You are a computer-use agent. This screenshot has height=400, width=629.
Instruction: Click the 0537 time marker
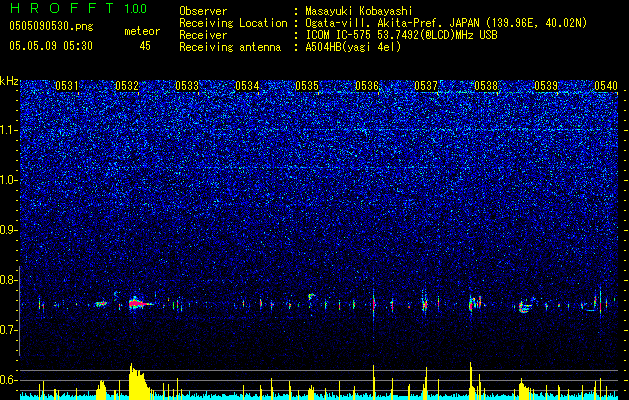coord(426,86)
